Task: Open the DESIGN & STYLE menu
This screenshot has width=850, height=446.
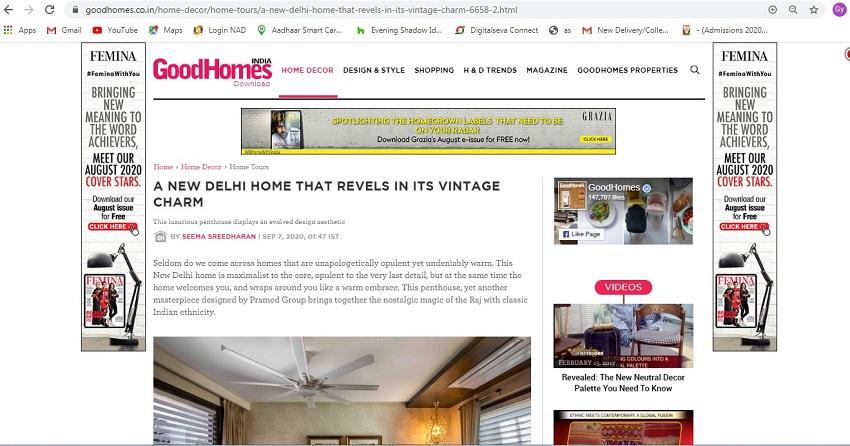Action: click(x=374, y=70)
